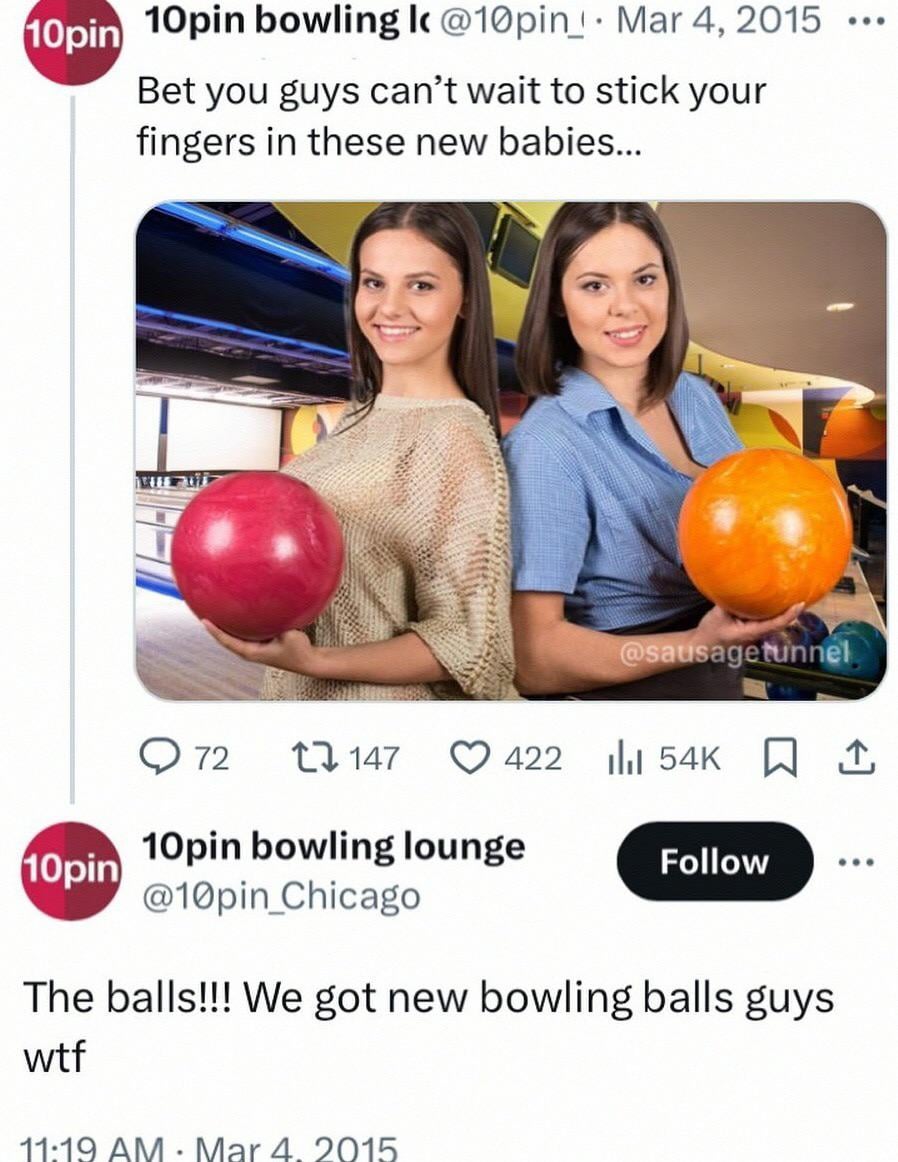Open more options on the first tweet
Image resolution: width=898 pixels, height=1162 pixels.
pyautogui.click(x=865, y=19)
